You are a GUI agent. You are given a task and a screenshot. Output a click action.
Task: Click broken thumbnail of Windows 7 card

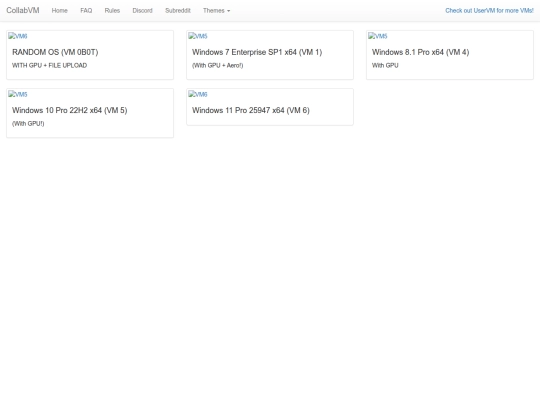(198, 36)
